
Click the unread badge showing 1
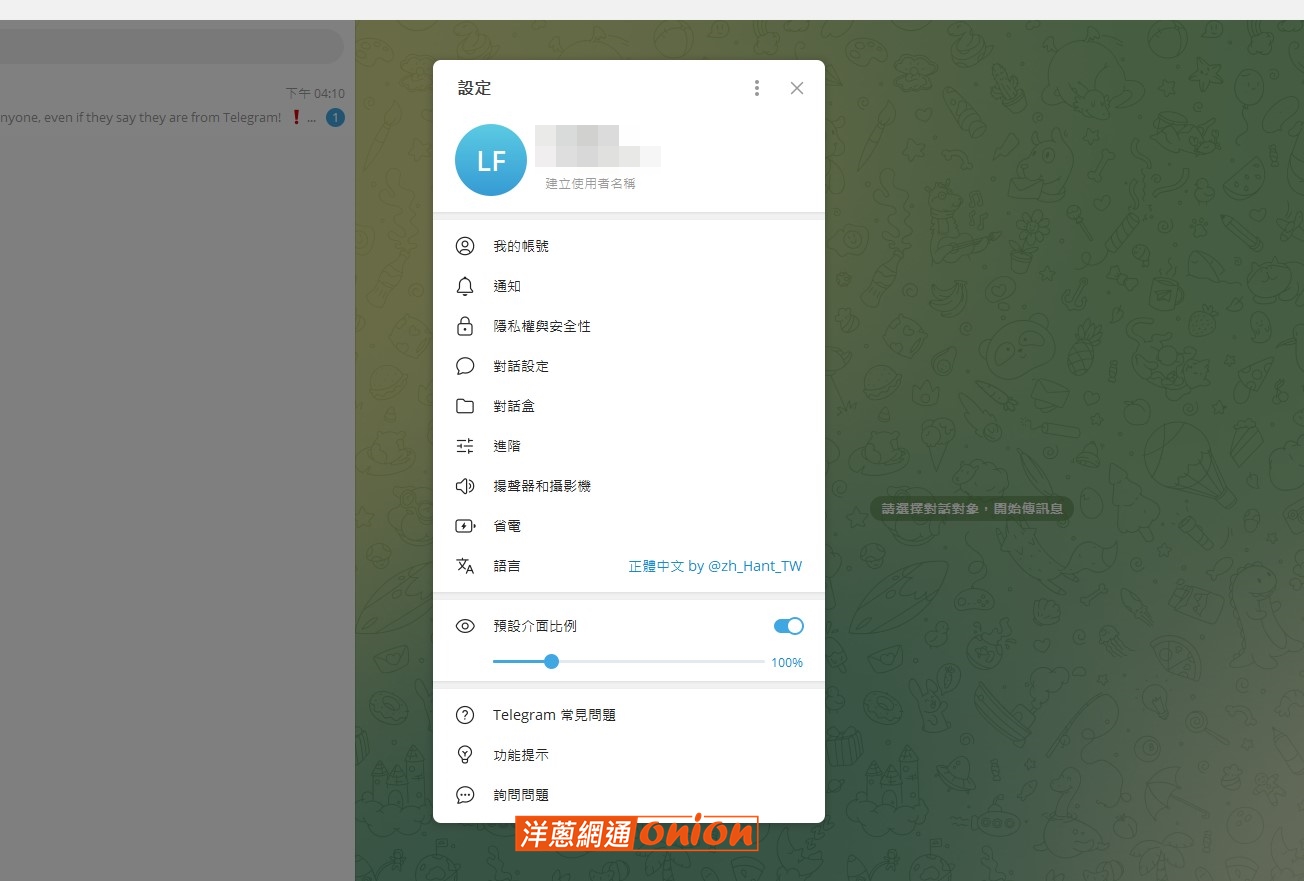click(336, 118)
